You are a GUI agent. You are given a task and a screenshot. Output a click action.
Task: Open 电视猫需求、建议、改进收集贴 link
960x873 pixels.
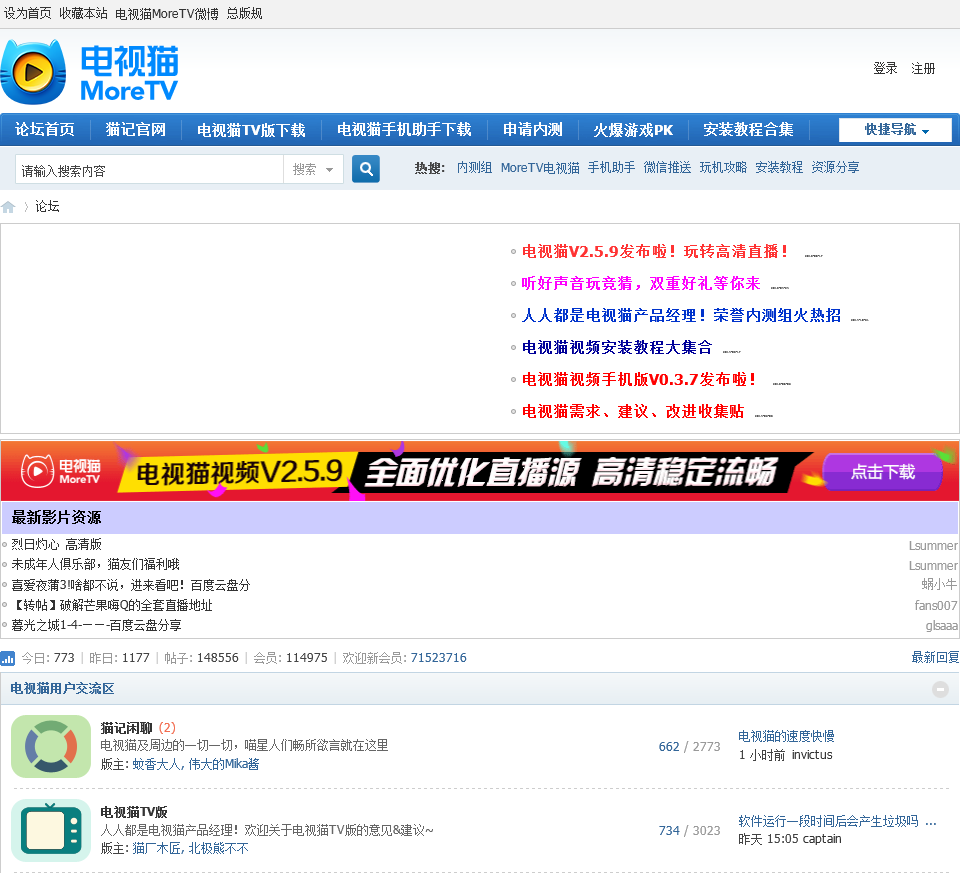(x=633, y=411)
